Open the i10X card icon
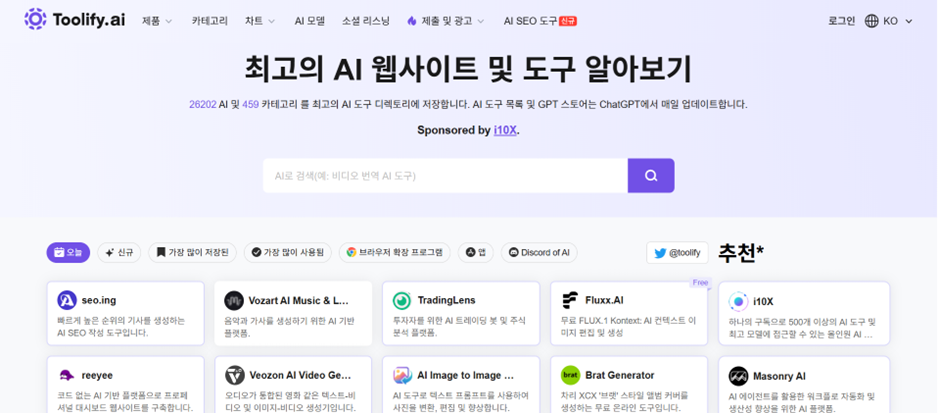The width and height of the screenshot is (940, 413). pyautogui.click(x=738, y=301)
